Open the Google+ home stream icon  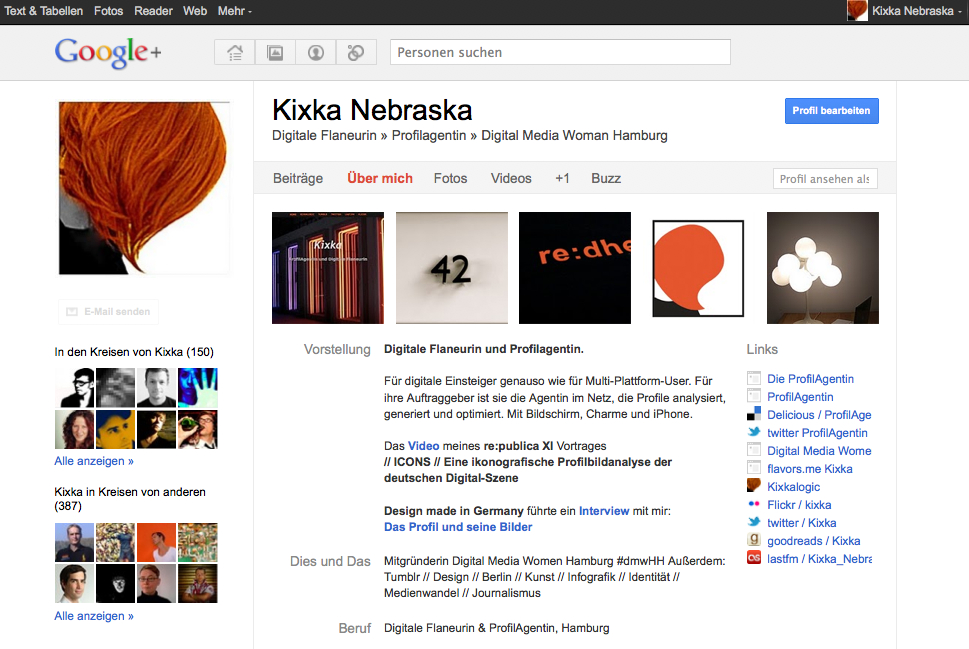tap(235, 53)
